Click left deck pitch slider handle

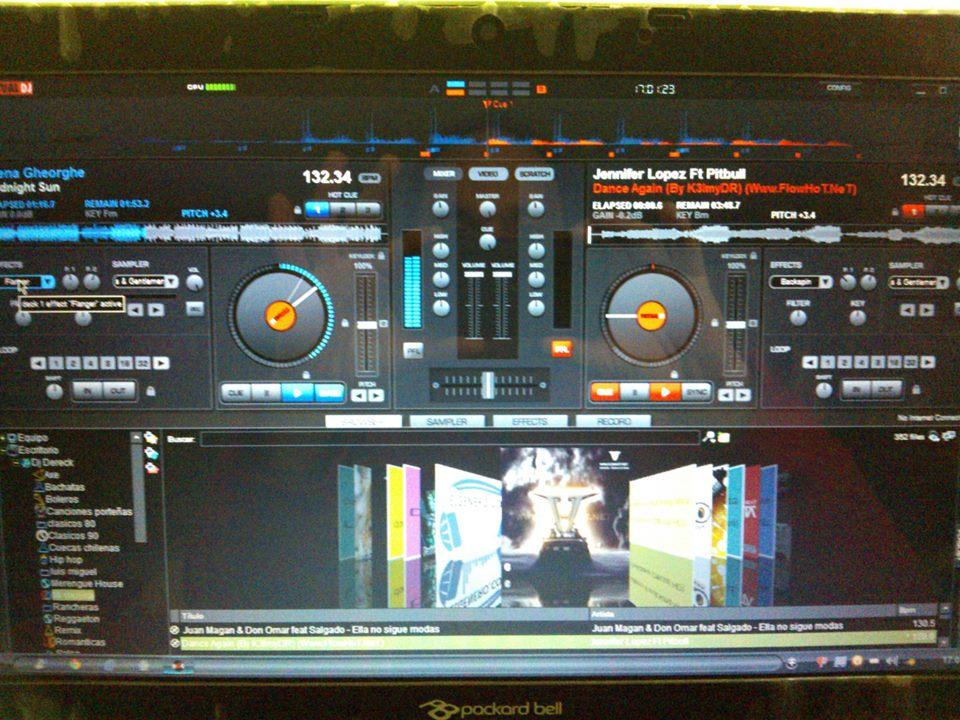(x=367, y=324)
